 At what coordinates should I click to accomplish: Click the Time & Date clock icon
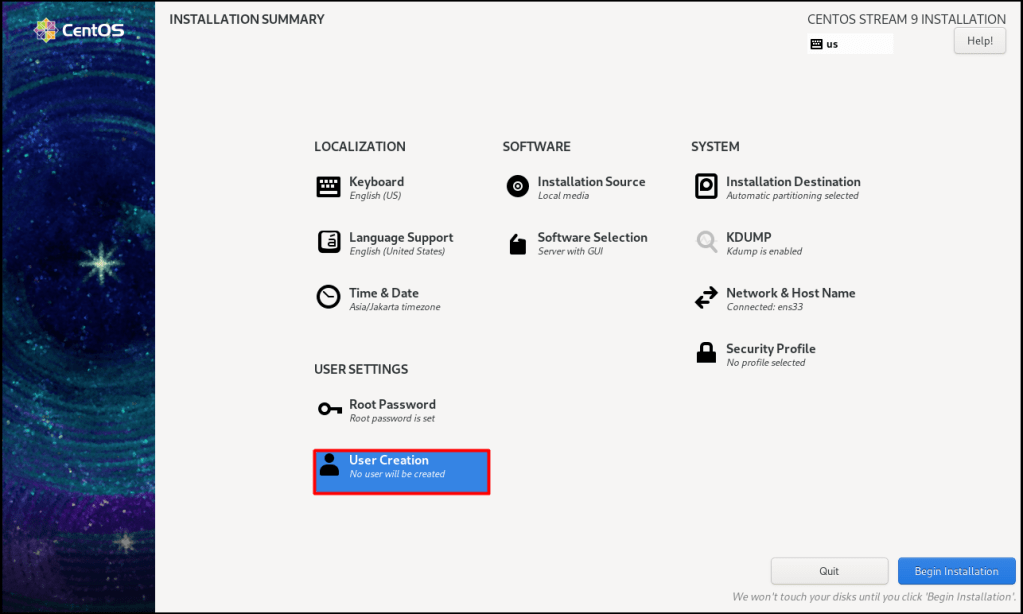click(328, 297)
